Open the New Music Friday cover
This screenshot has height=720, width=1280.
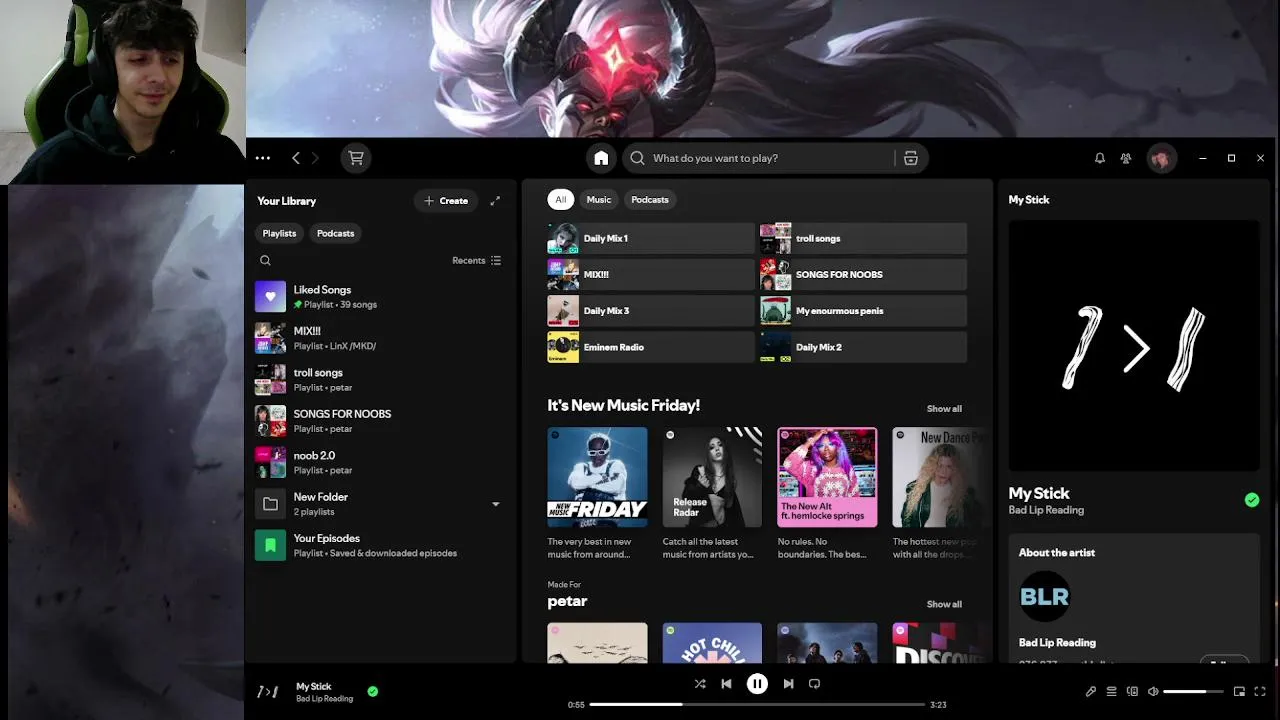pyautogui.click(x=597, y=477)
